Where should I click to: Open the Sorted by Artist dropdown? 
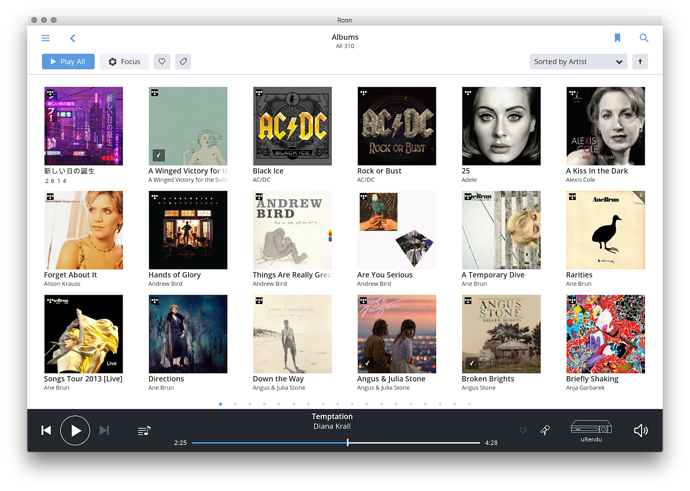(578, 62)
